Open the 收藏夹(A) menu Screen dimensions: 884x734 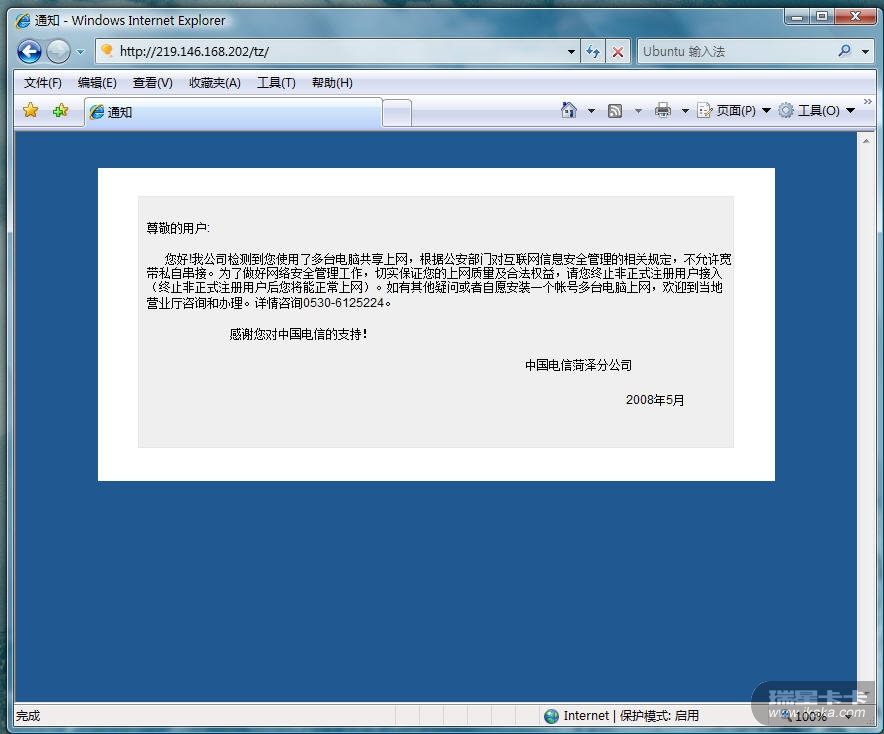point(214,83)
